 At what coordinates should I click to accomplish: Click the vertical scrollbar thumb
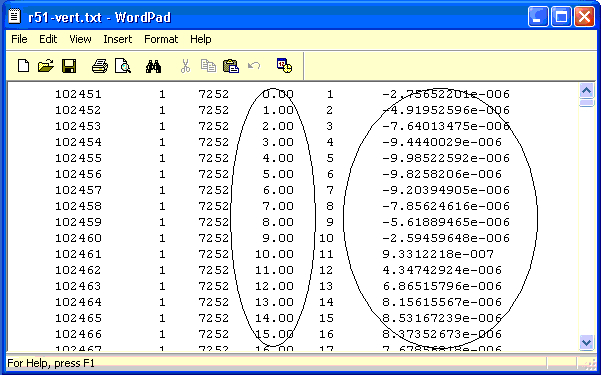pos(587,103)
